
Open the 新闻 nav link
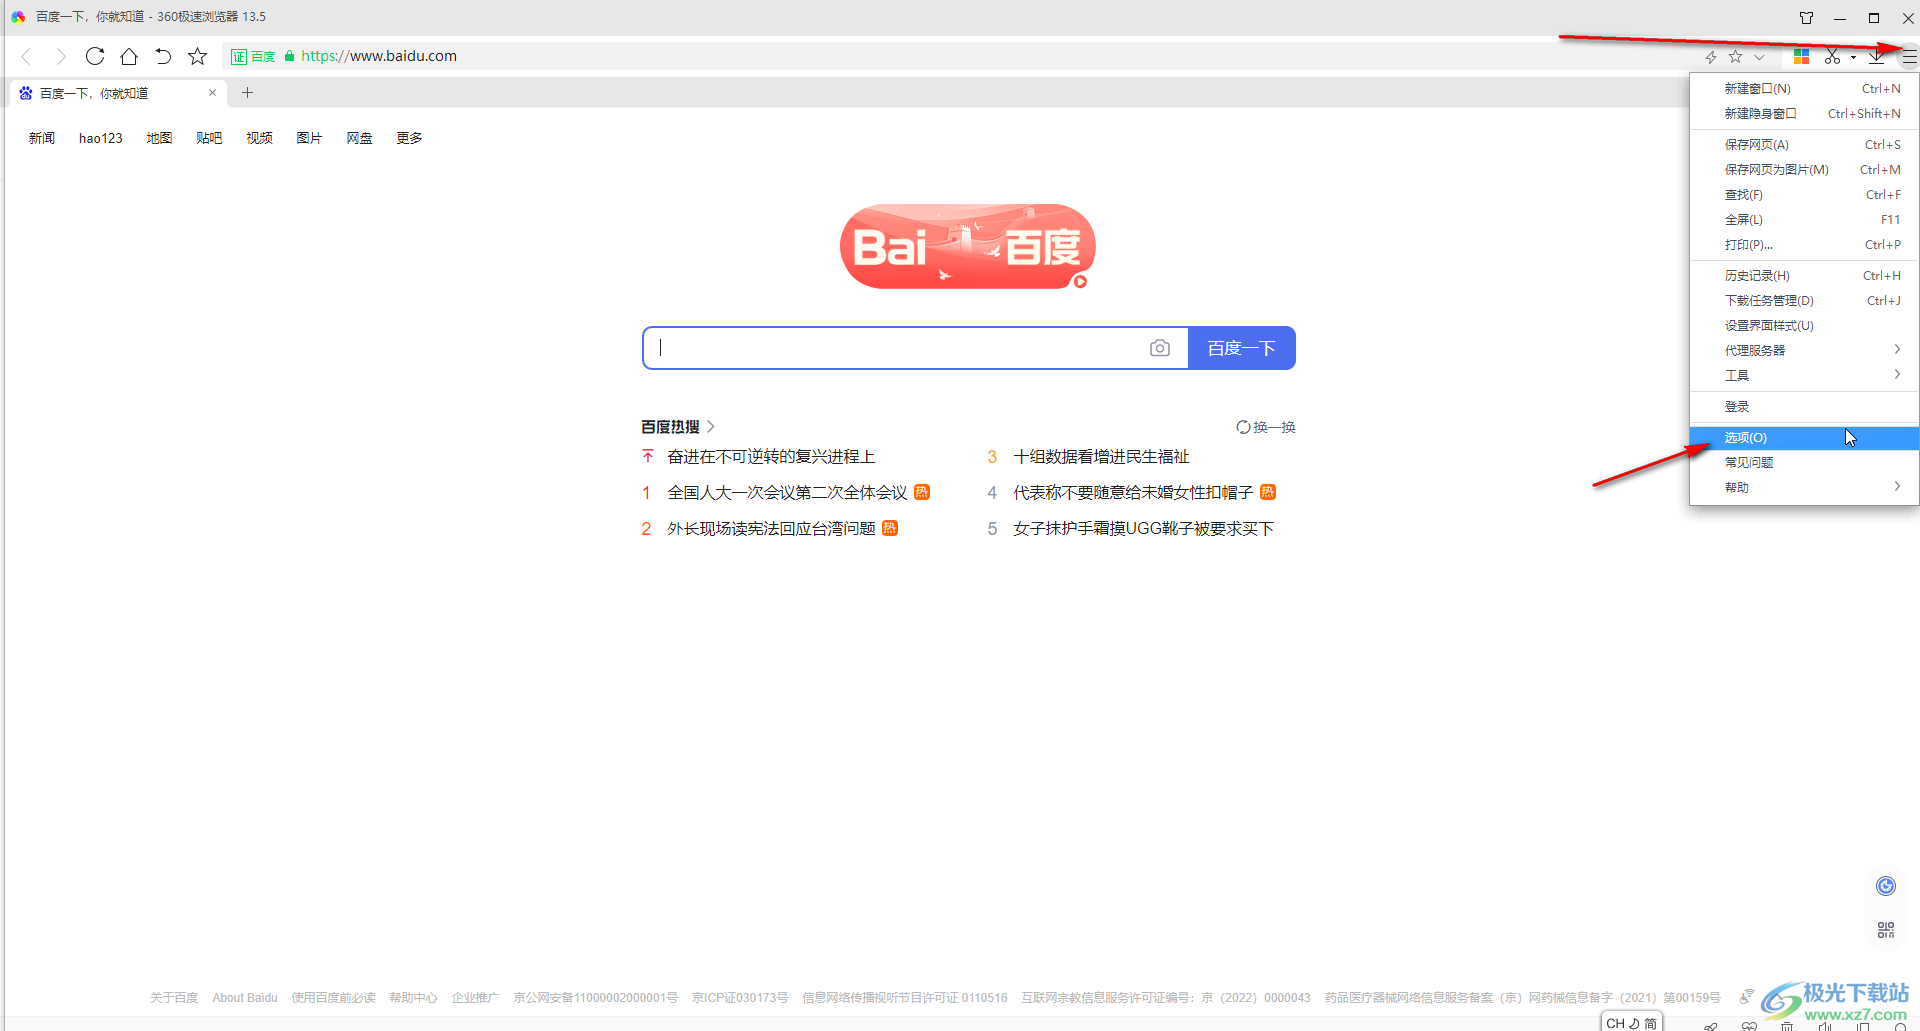(x=42, y=138)
